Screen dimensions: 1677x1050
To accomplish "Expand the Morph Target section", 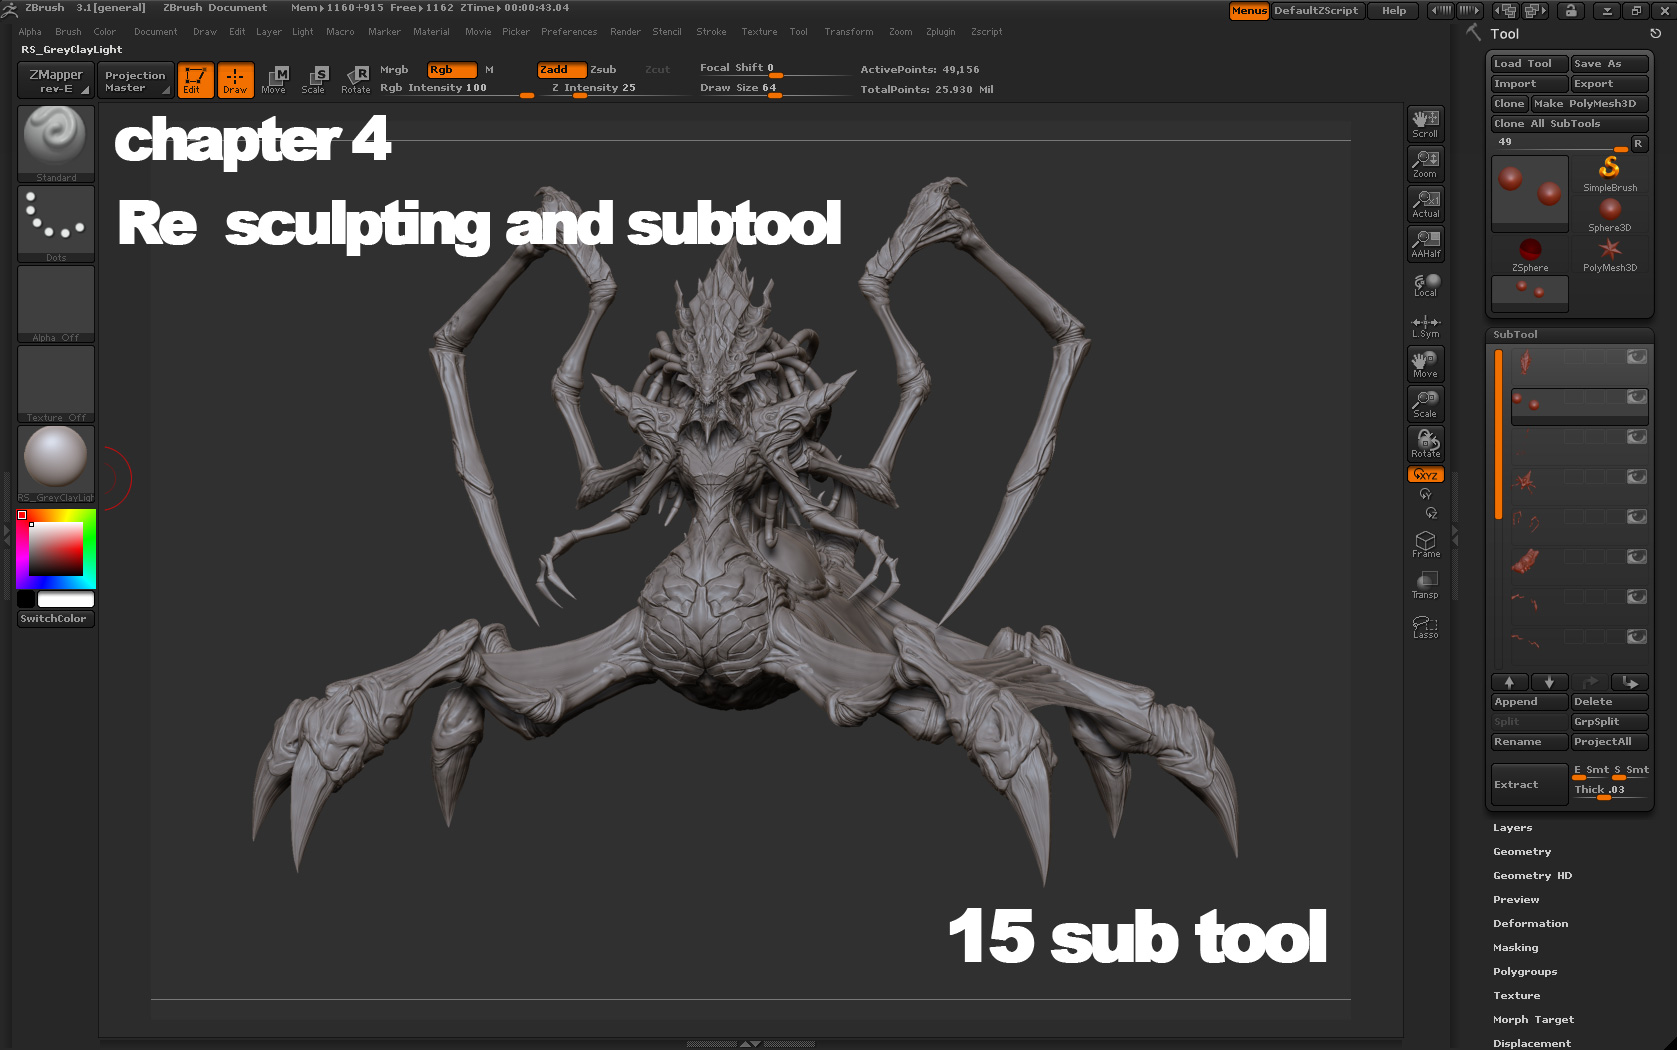I will pyautogui.click(x=1533, y=1020).
